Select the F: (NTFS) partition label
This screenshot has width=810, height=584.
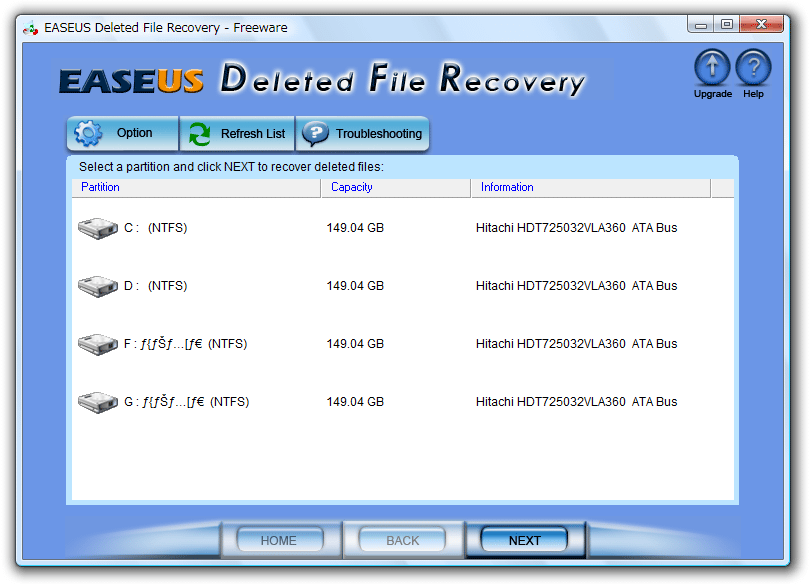[185, 344]
